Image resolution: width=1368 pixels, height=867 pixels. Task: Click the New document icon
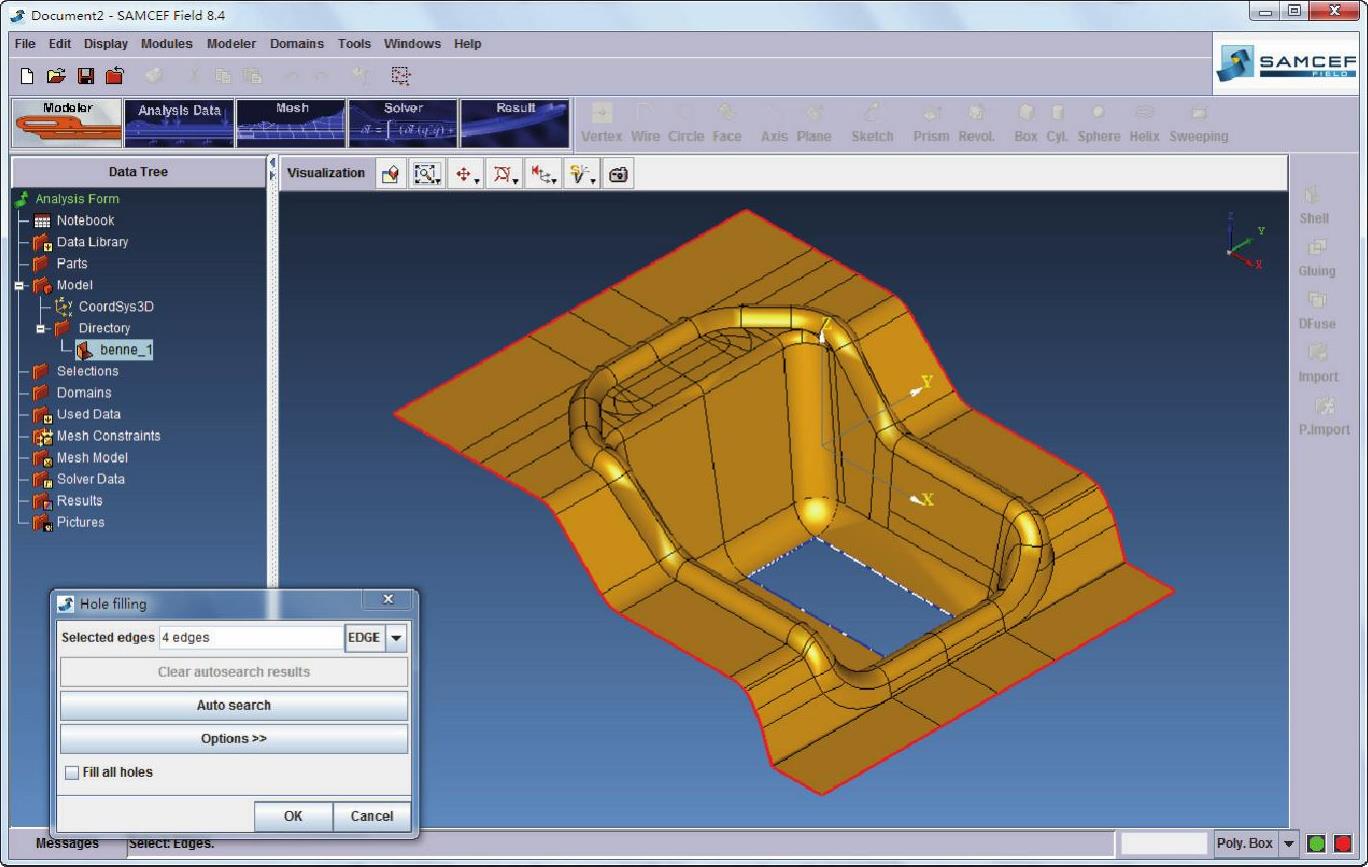(x=27, y=76)
